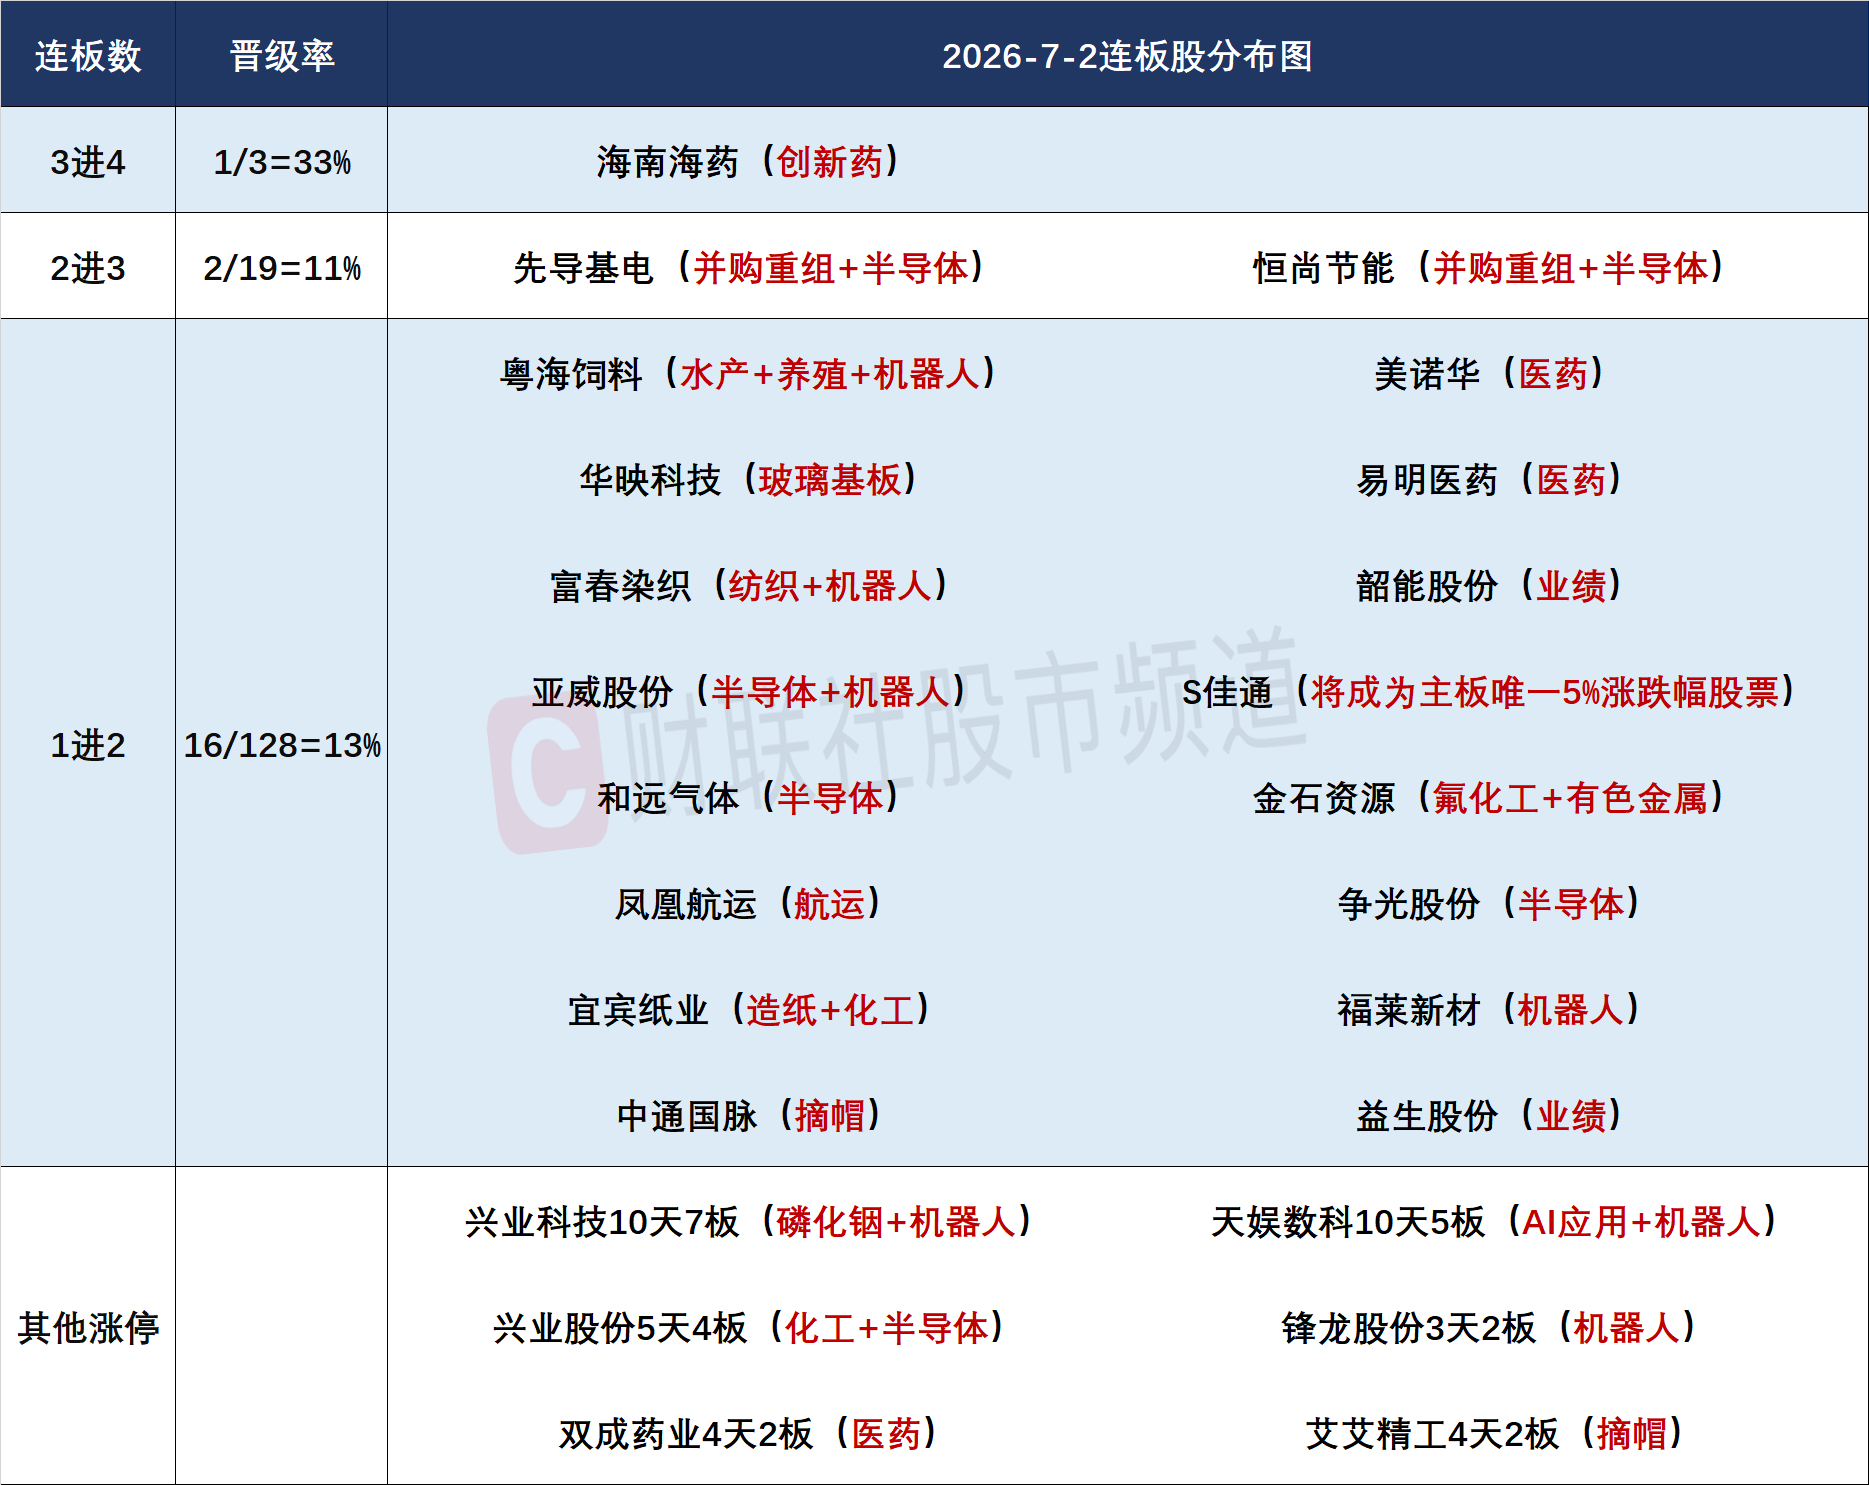
Task: Select the 其他涨停 row label
Action: coord(88,1327)
